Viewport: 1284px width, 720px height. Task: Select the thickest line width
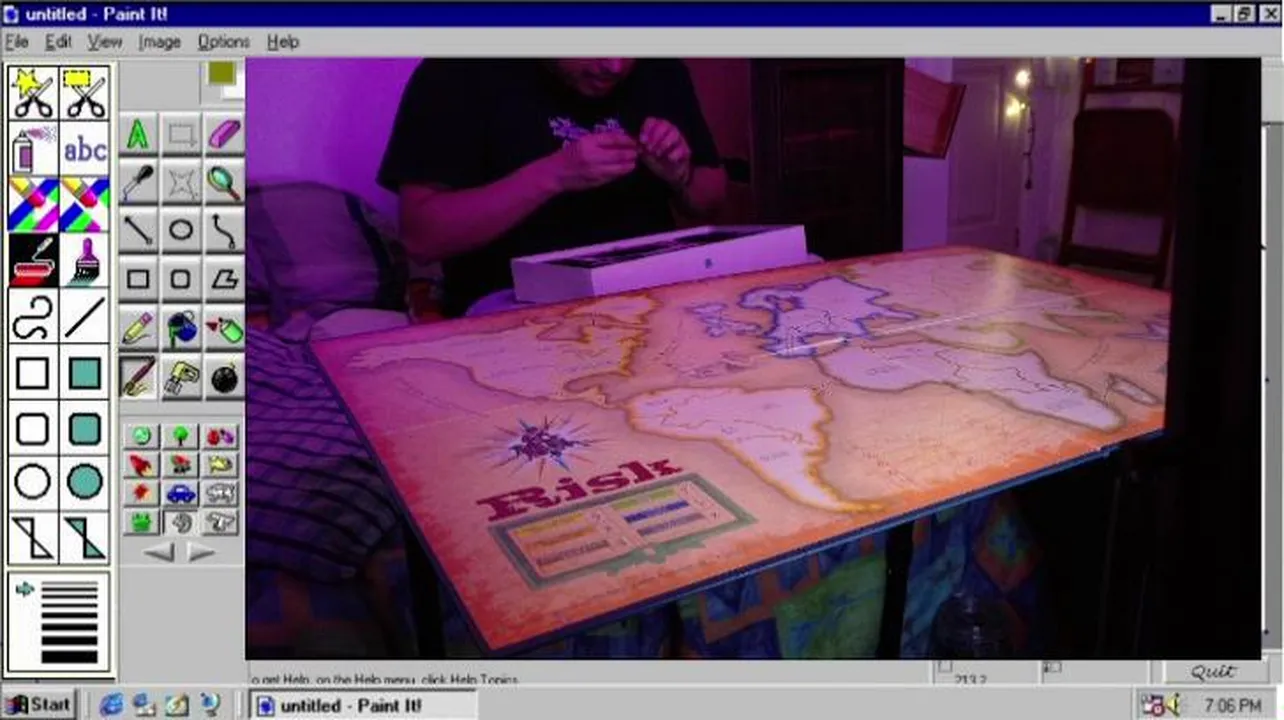70,657
